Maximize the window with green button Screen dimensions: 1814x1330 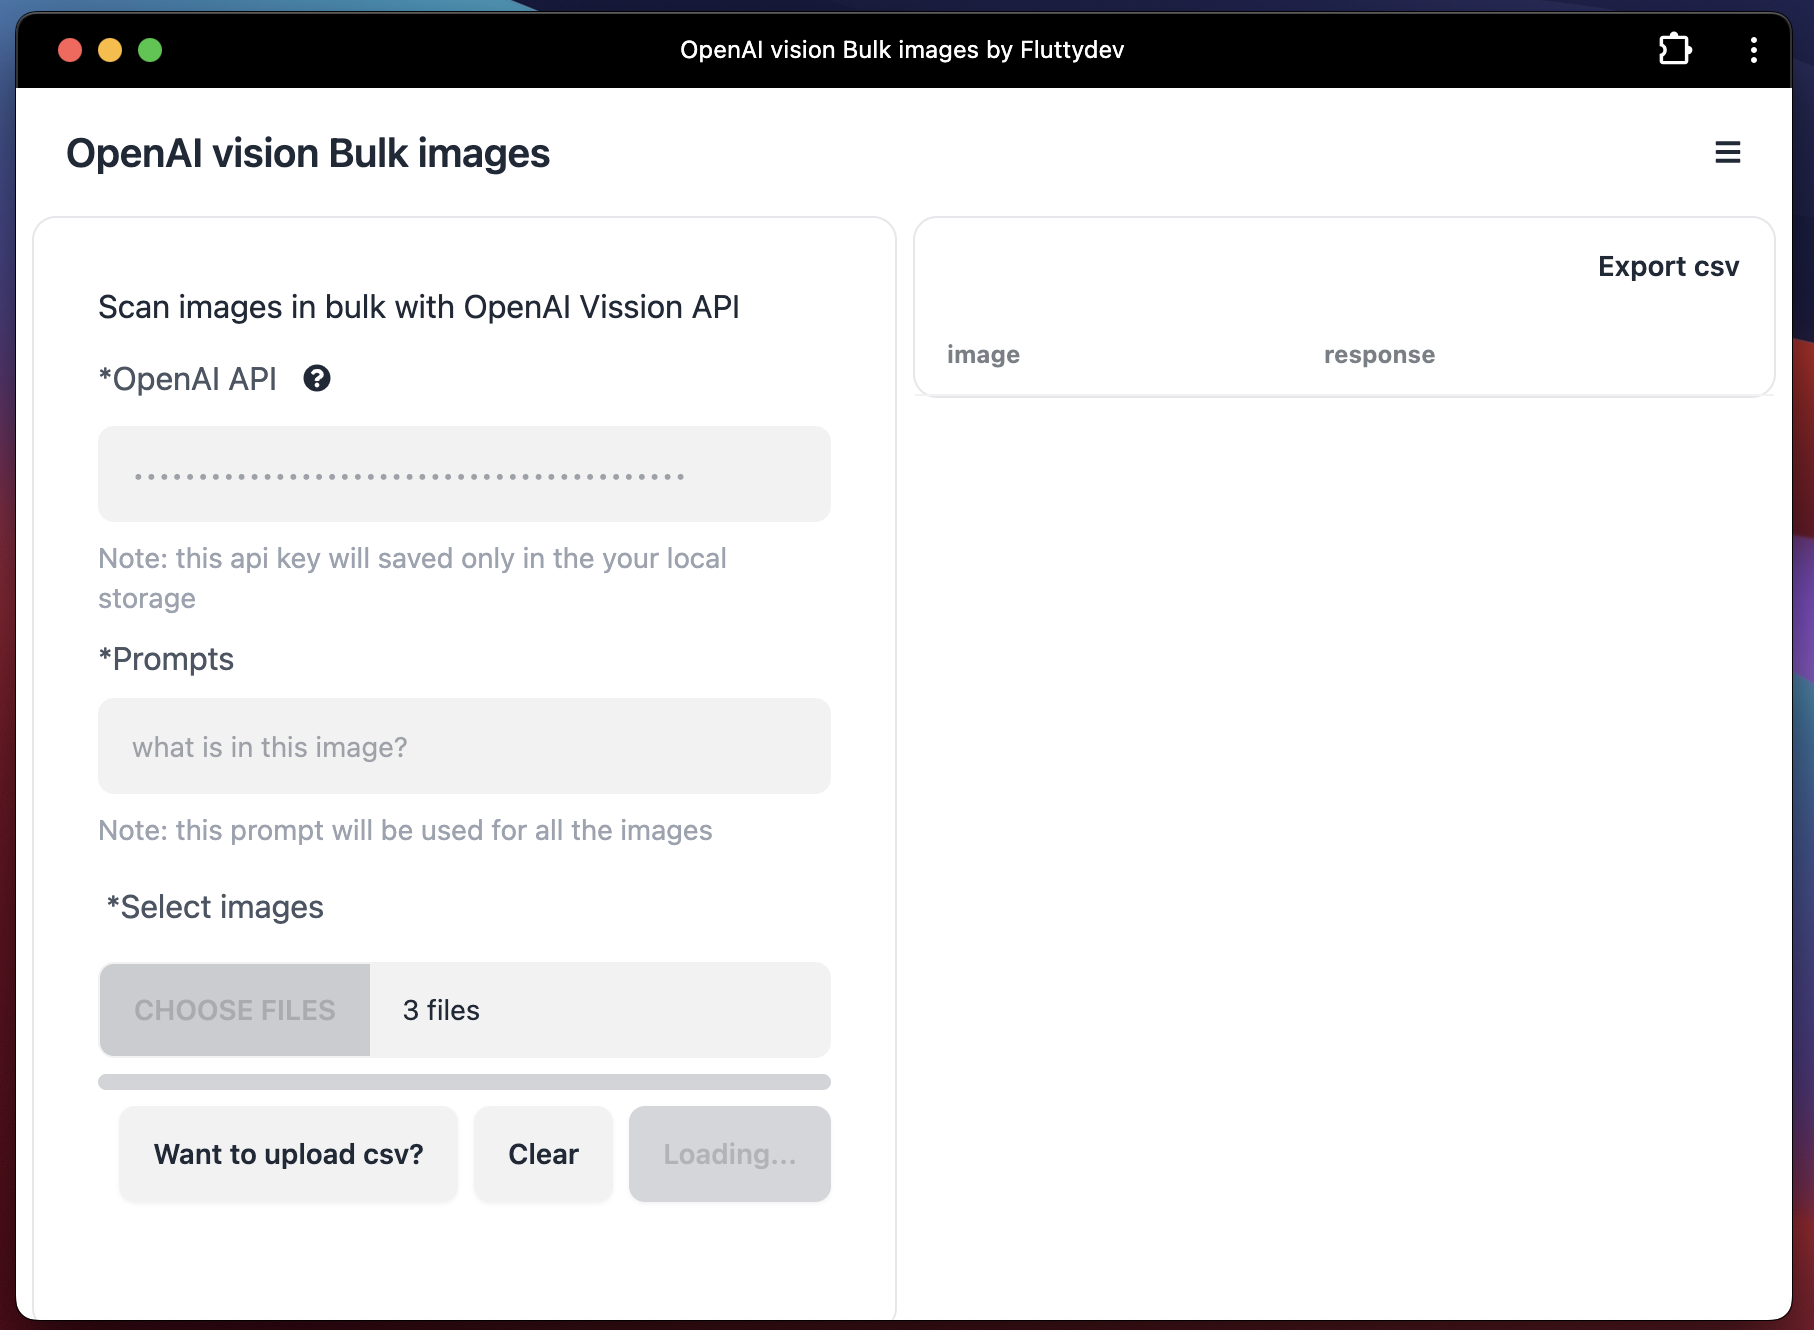[x=150, y=50]
